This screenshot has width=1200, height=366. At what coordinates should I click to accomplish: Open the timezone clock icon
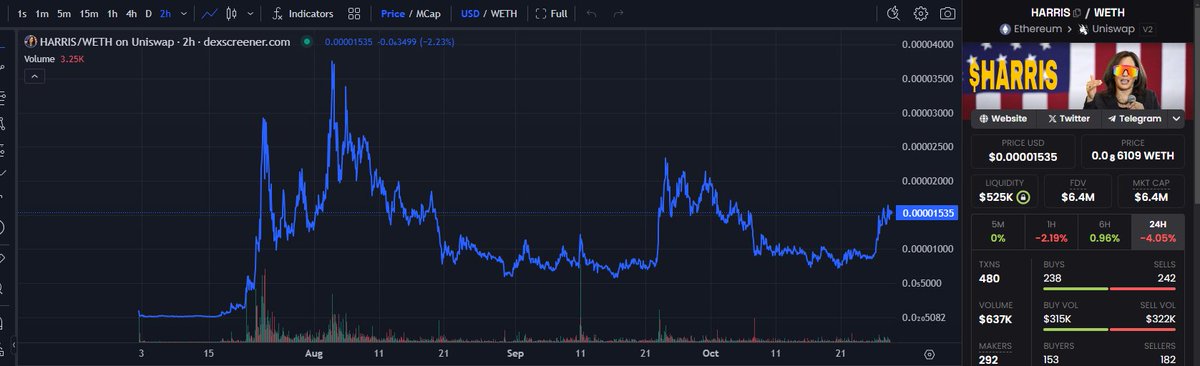pos(894,14)
